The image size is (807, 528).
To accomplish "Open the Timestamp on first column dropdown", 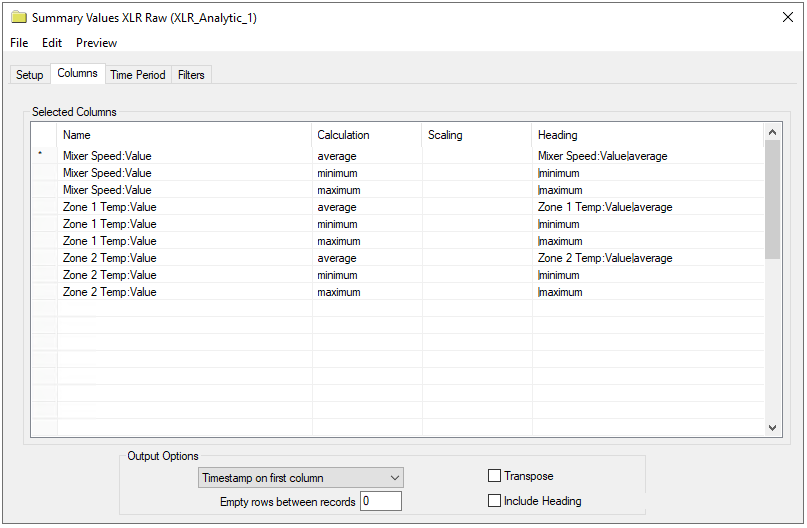I will [x=301, y=478].
